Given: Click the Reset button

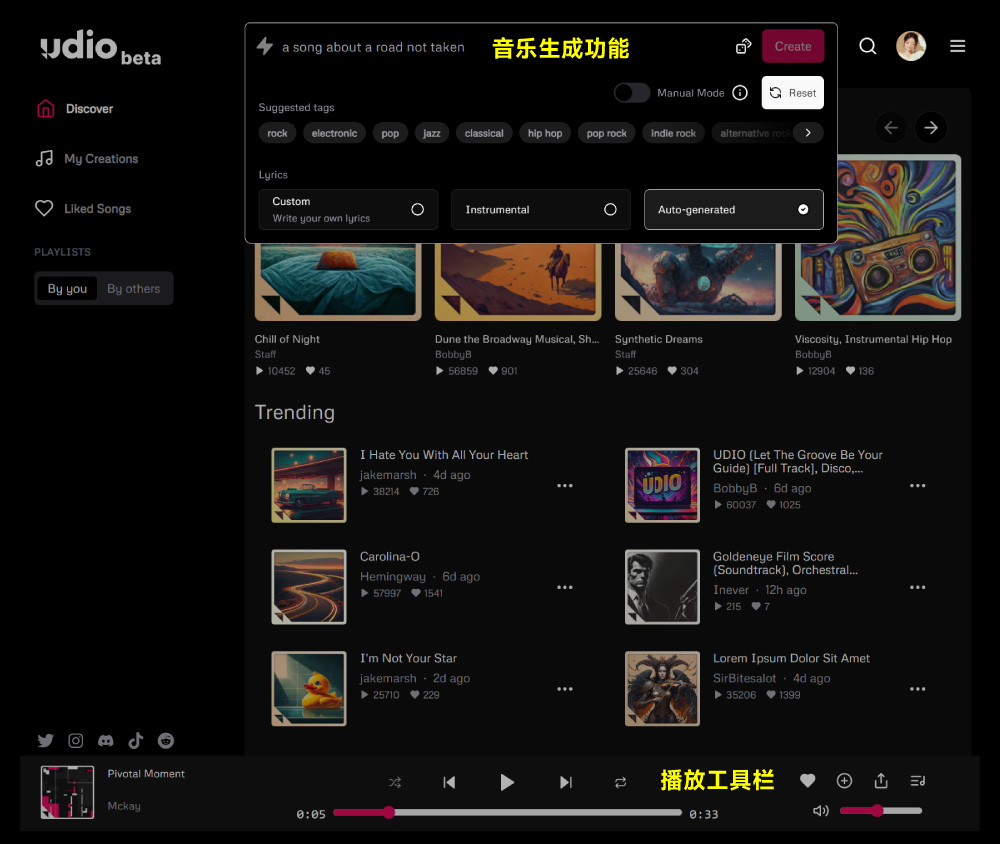Looking at the screenshot, I should pos(793,93).
